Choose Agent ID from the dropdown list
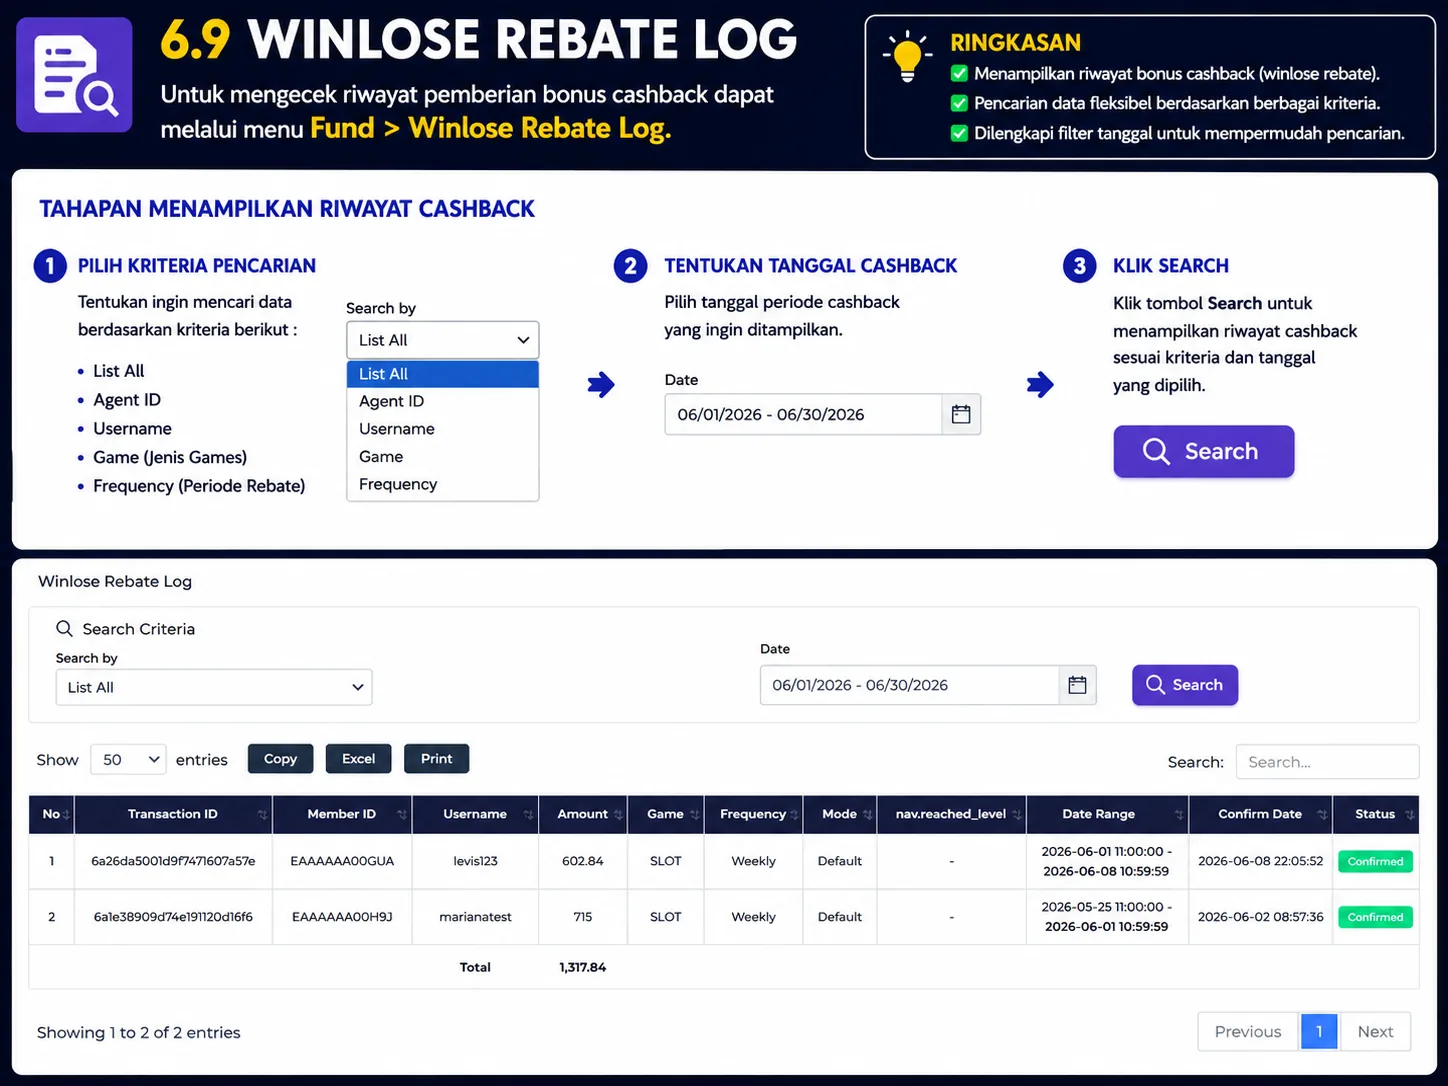Screen dimensions: 1448x1086 (x=443, y=401)
